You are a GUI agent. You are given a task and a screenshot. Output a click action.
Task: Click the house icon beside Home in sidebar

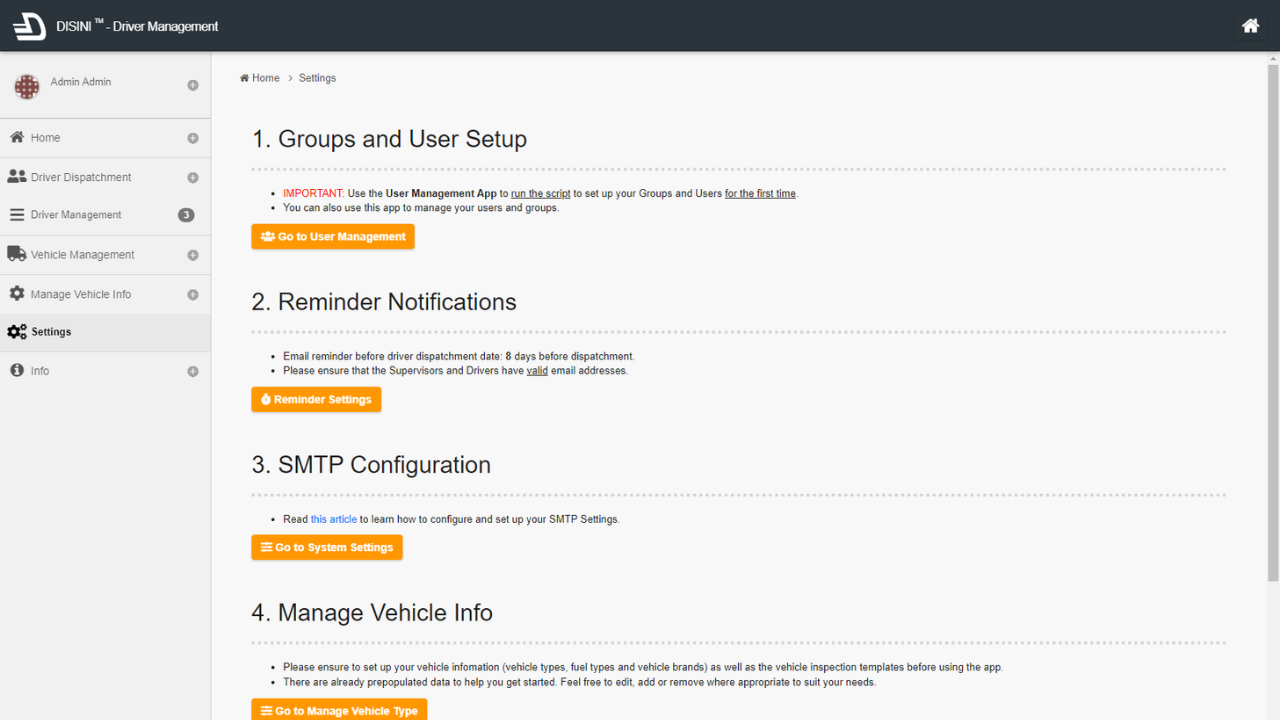pos(16,138)
